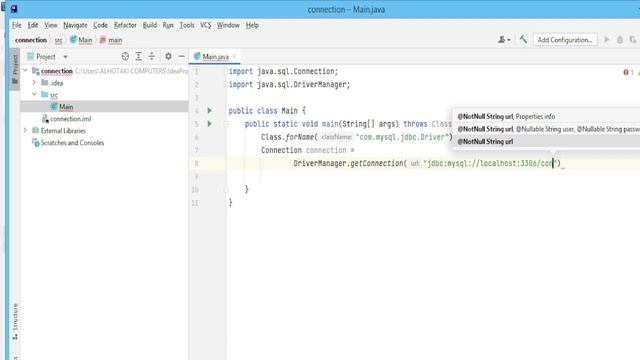Click the Debug bug icon in toolbar
This screenshot has height=360, width=640.
[x=620, y=40]
